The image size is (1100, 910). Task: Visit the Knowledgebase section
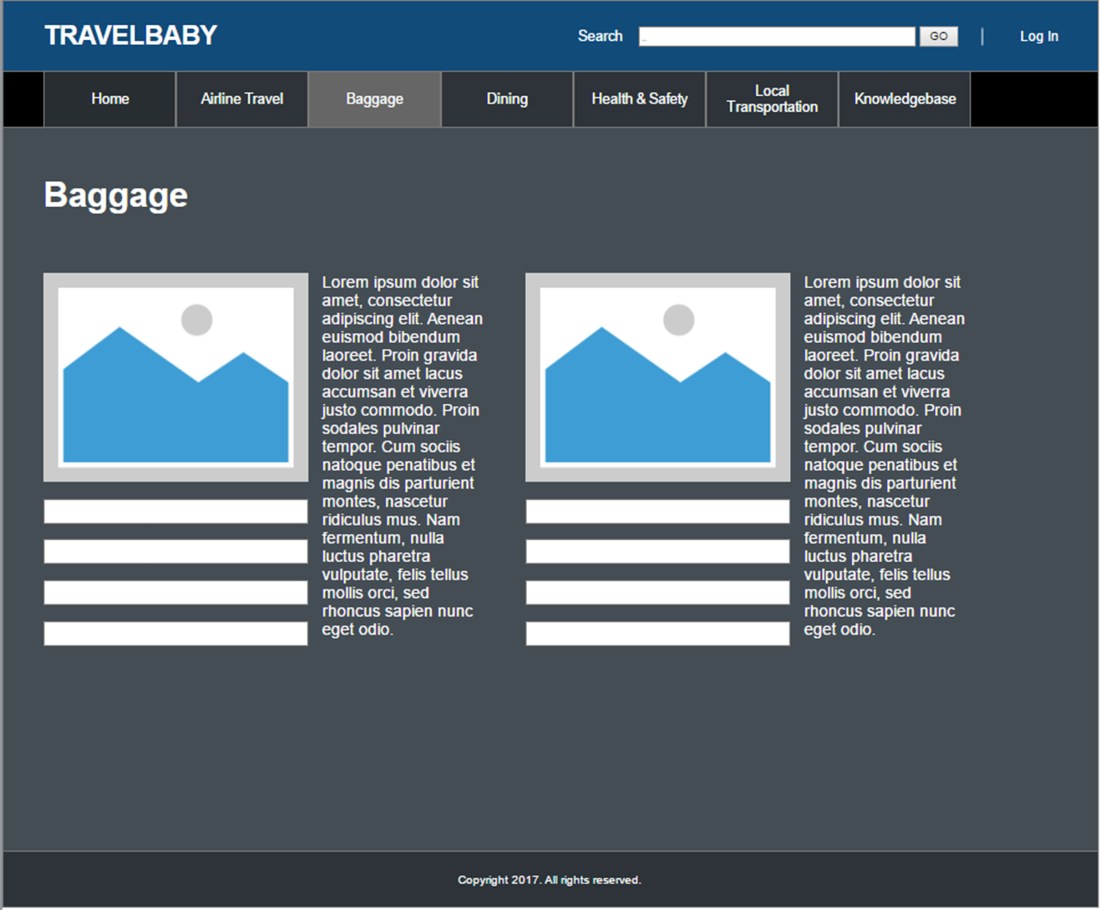[904, 98]
